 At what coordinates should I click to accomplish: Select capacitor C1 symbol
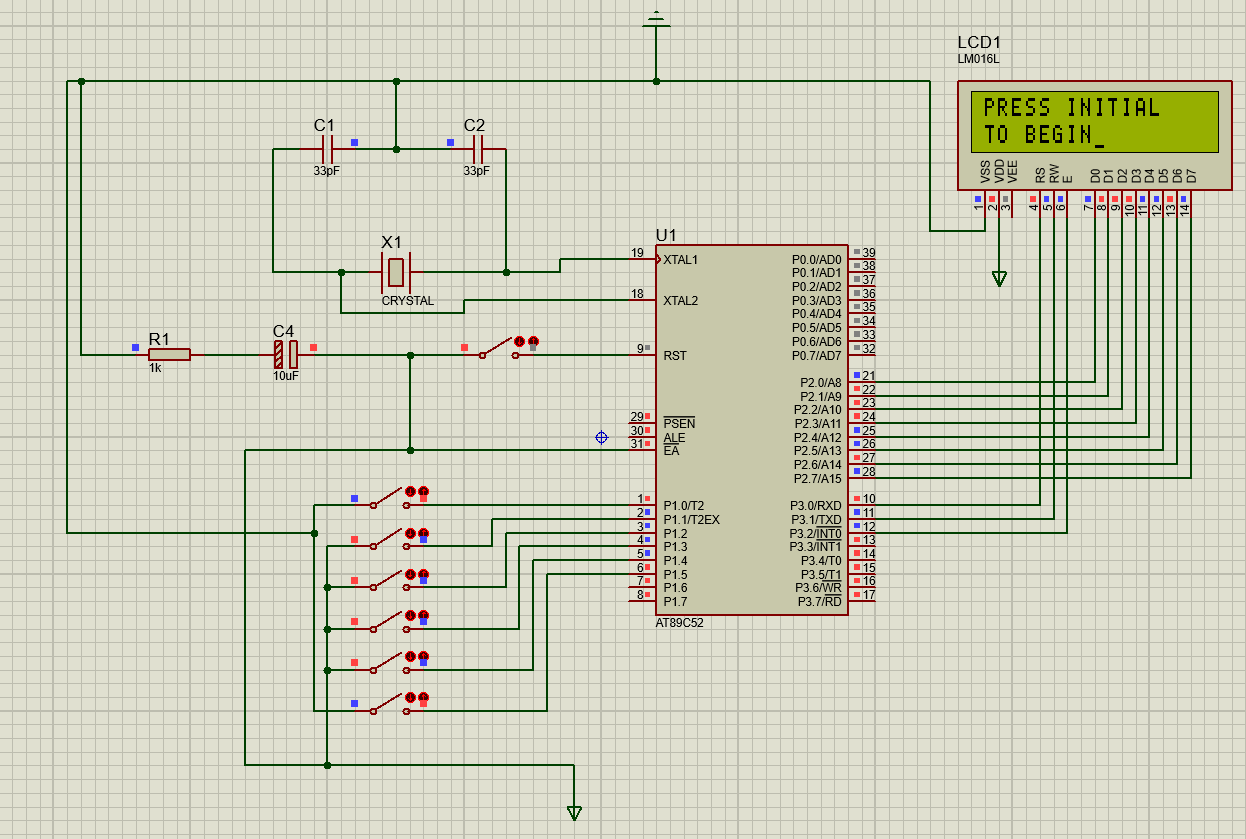pyautogui.click(x=327, y=149)
